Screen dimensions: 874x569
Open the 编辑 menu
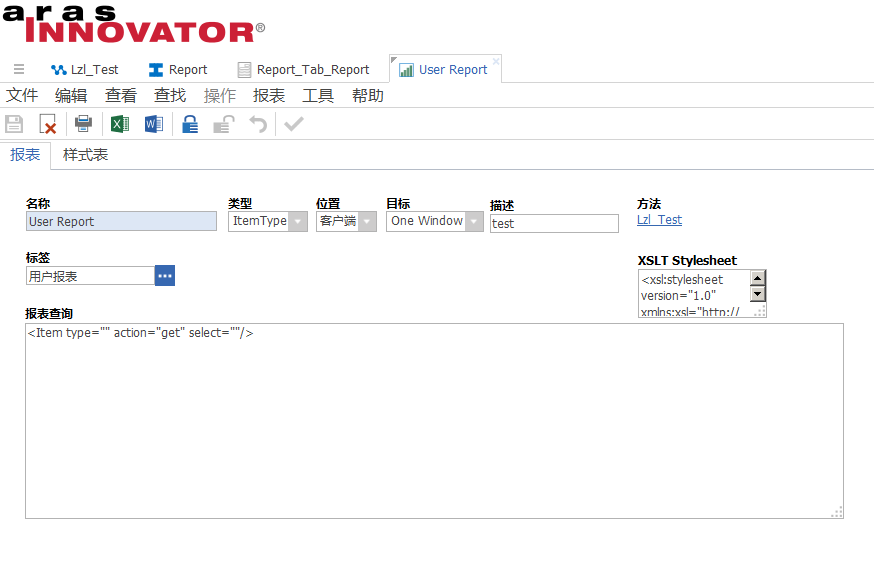click(71, 95)
